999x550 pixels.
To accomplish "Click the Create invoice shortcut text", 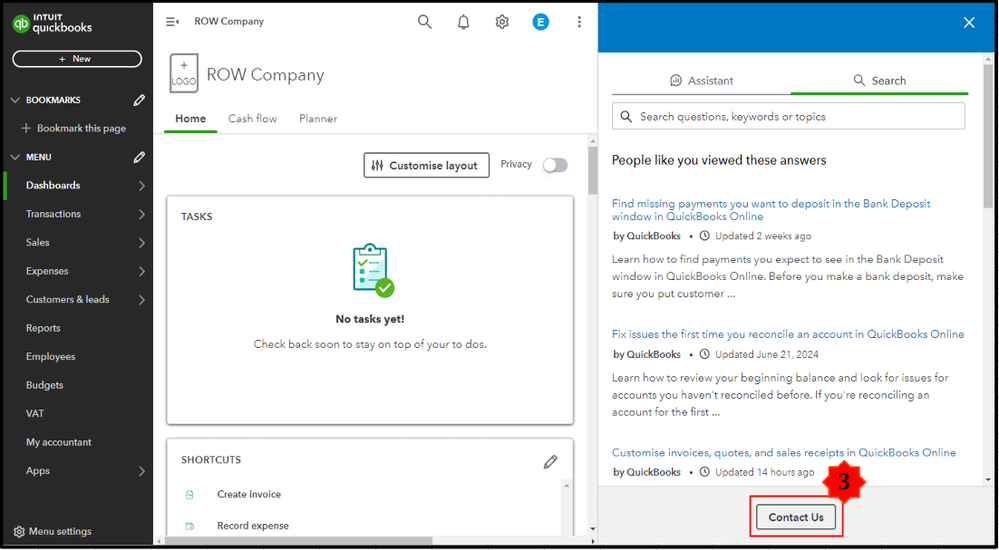I will pos(248,495).
